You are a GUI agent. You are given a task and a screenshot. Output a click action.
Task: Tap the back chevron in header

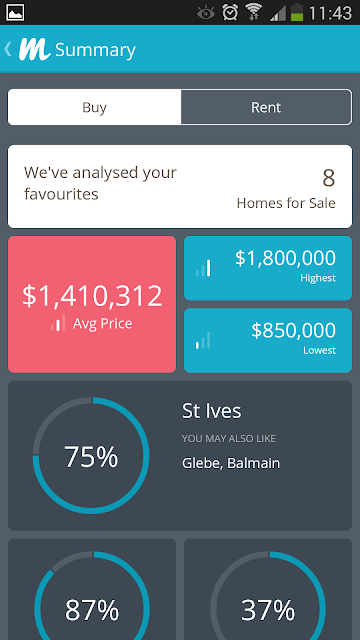point(8,49)
